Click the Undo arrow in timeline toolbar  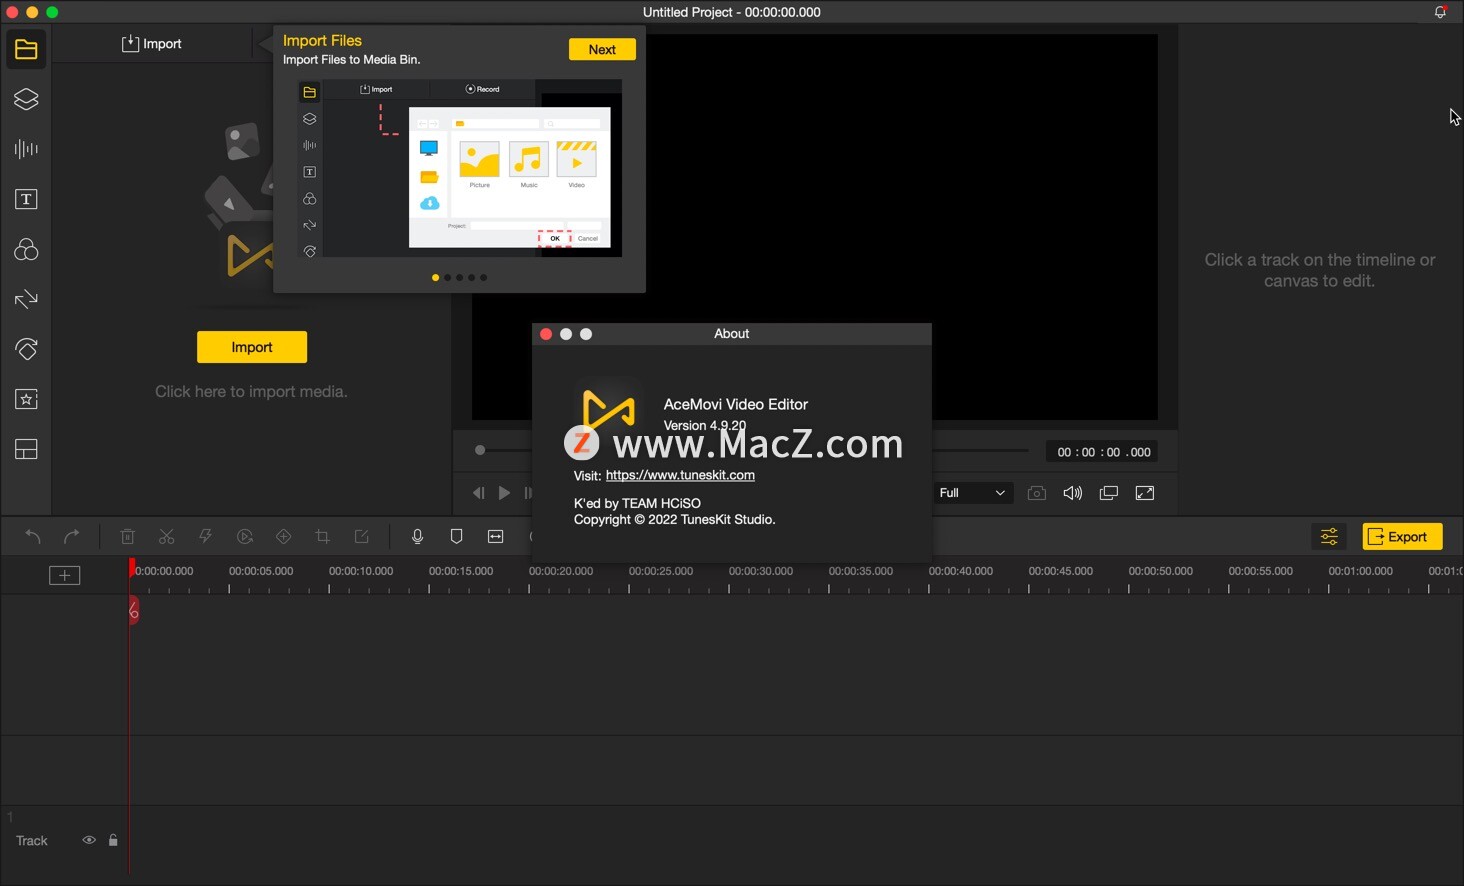33,537
